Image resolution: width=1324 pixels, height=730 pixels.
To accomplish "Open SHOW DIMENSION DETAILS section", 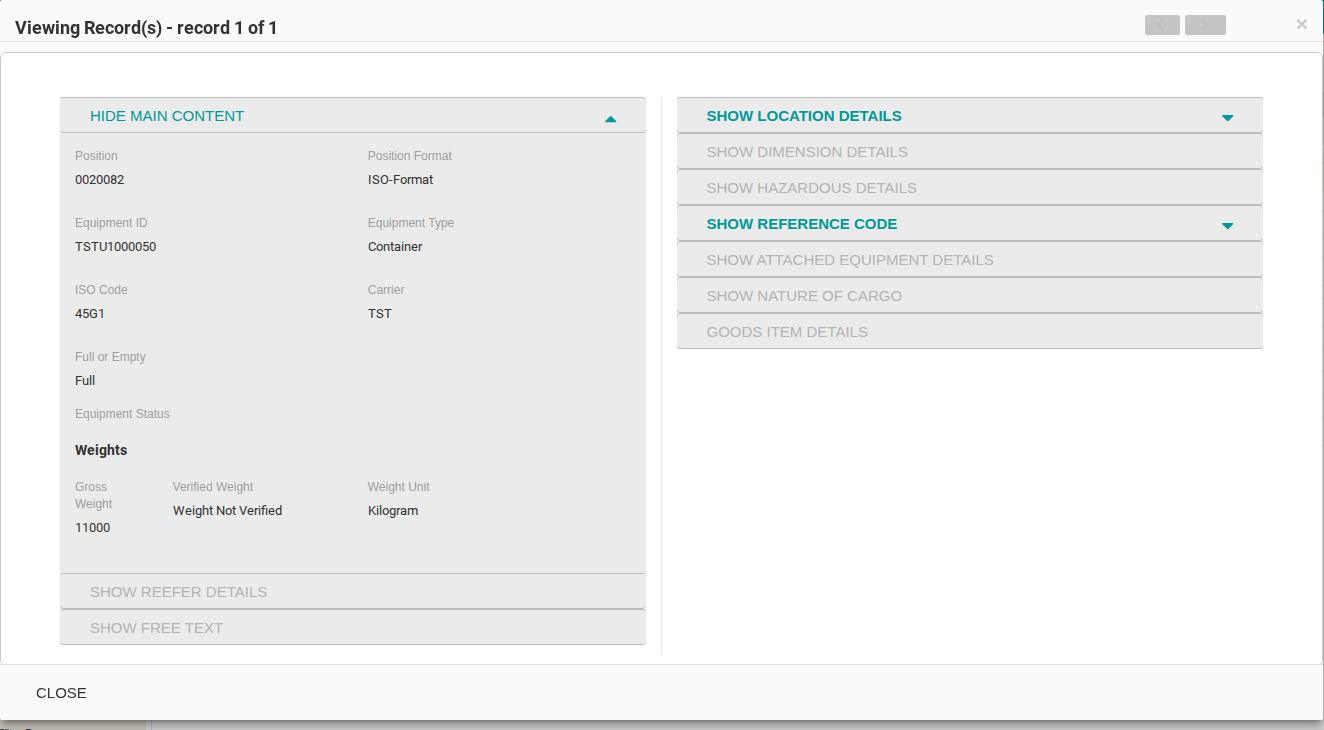I will pyautogui.click(x=969, y=152).
